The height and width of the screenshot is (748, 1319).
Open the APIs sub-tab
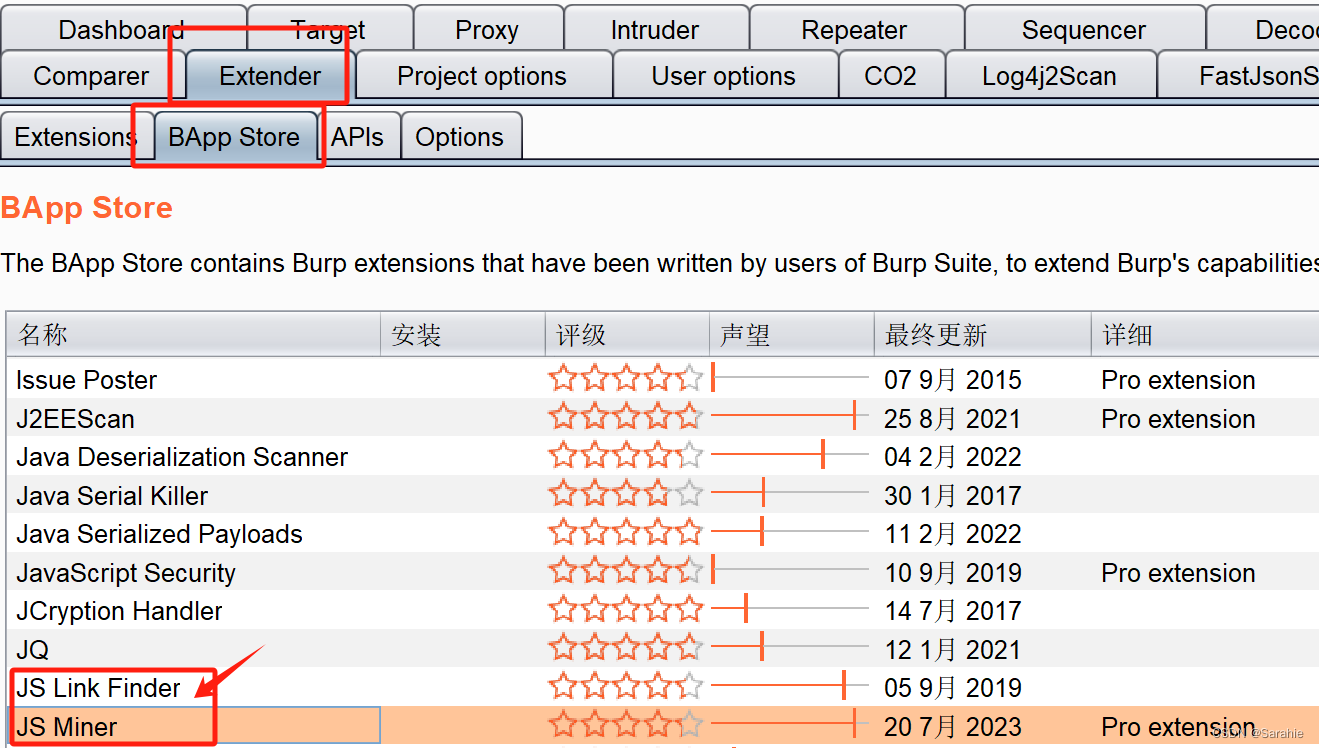pyautogui.click(x=358, y=136)
